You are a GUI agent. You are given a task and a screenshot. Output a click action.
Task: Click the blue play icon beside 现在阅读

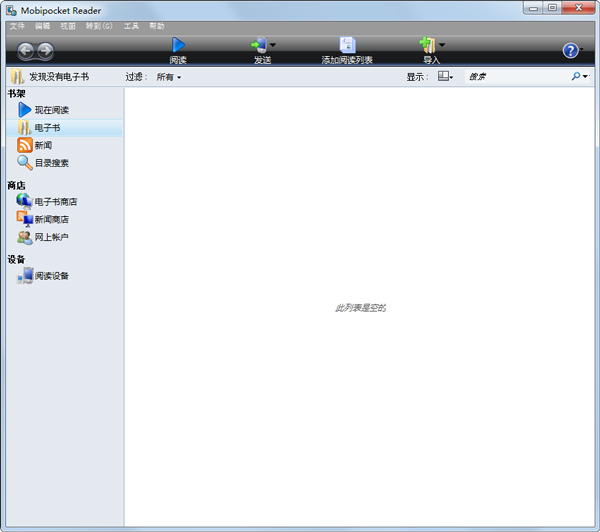coord(24,110)
